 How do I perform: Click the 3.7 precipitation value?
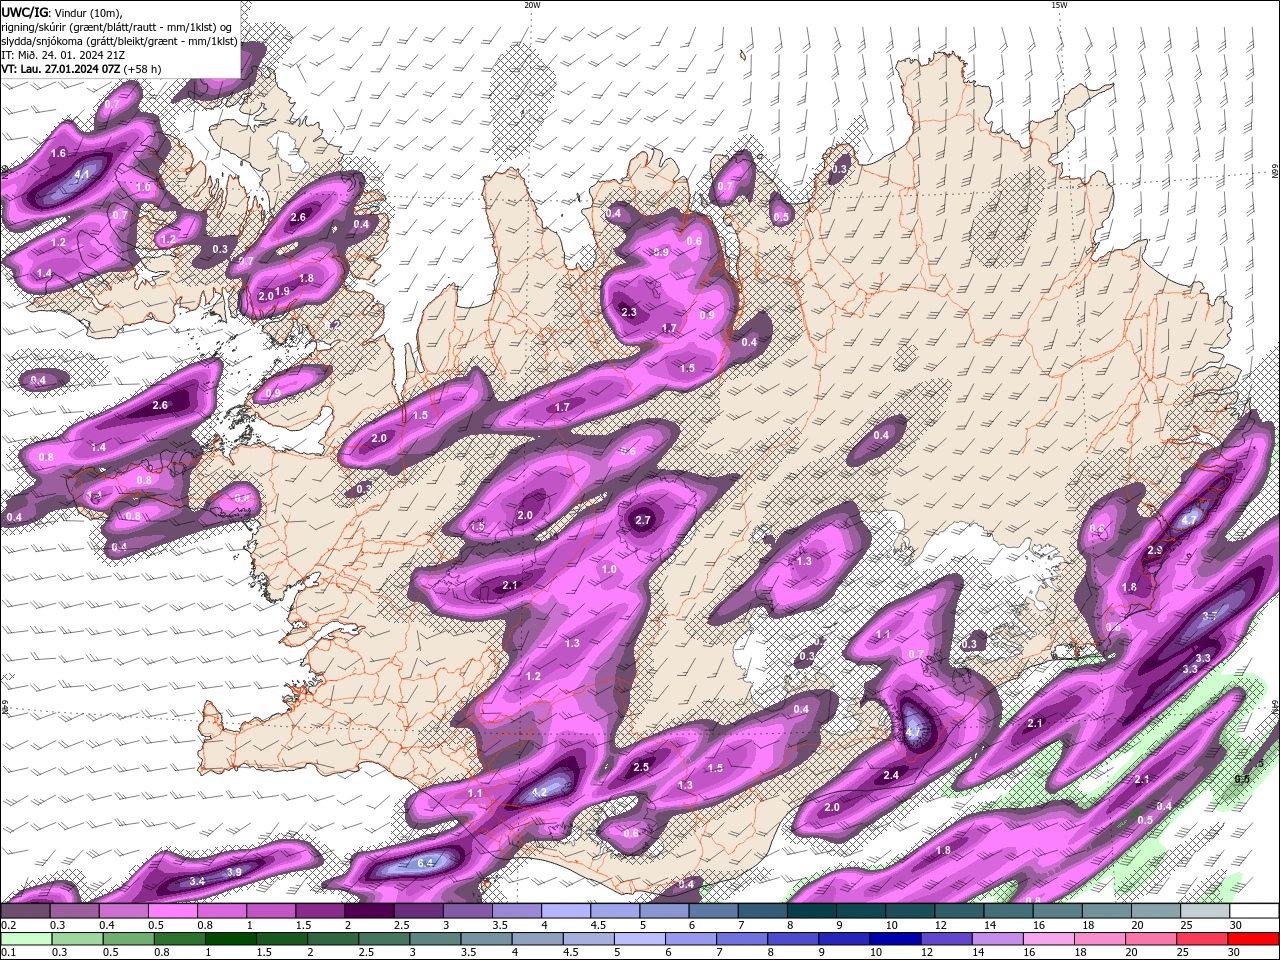1209,615
